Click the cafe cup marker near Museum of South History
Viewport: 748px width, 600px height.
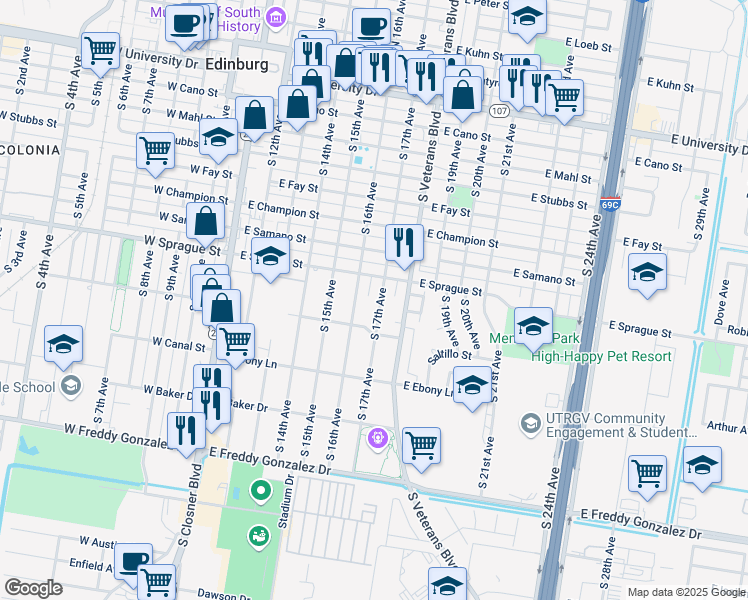[x=185, y=25]
